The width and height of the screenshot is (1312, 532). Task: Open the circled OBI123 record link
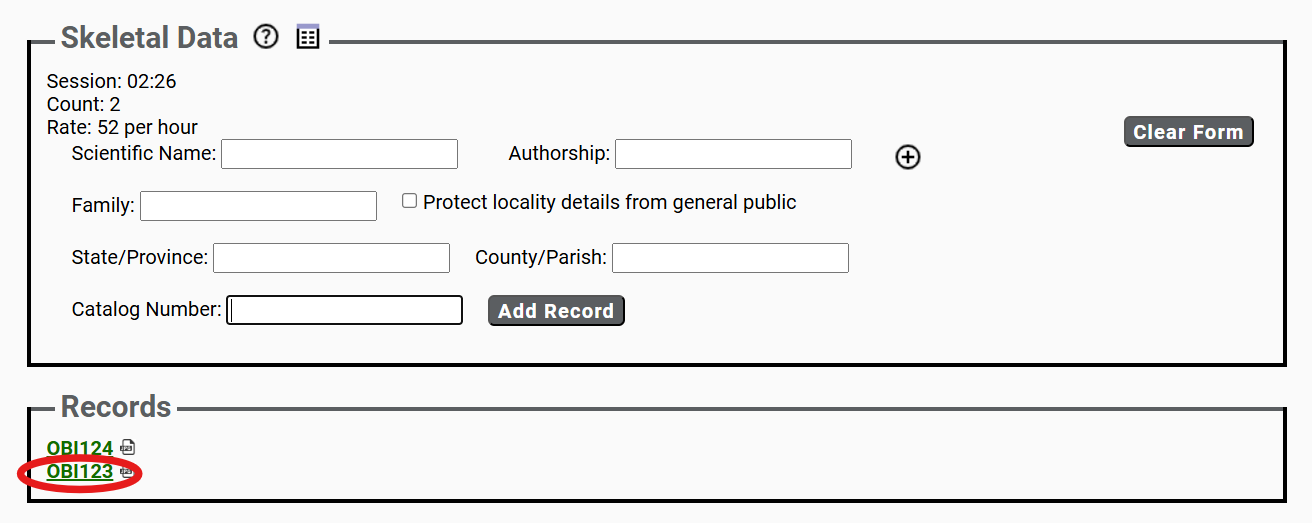80,471
